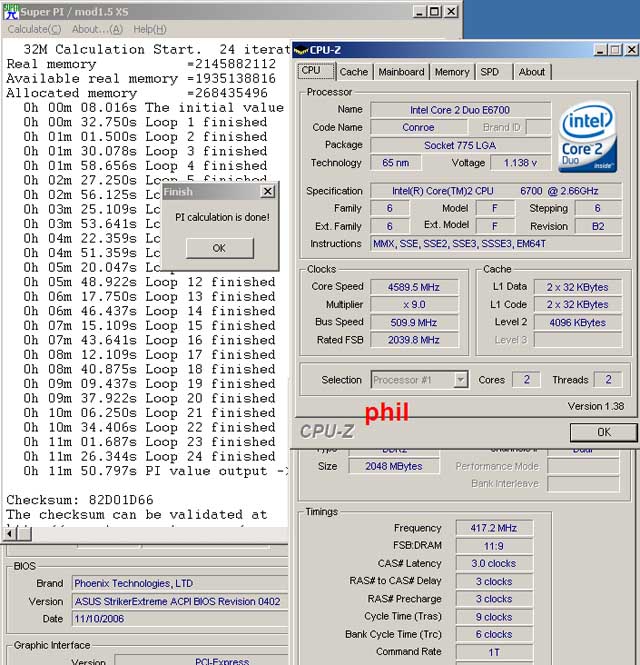Open the About menu in Super PI

(97, 29)
